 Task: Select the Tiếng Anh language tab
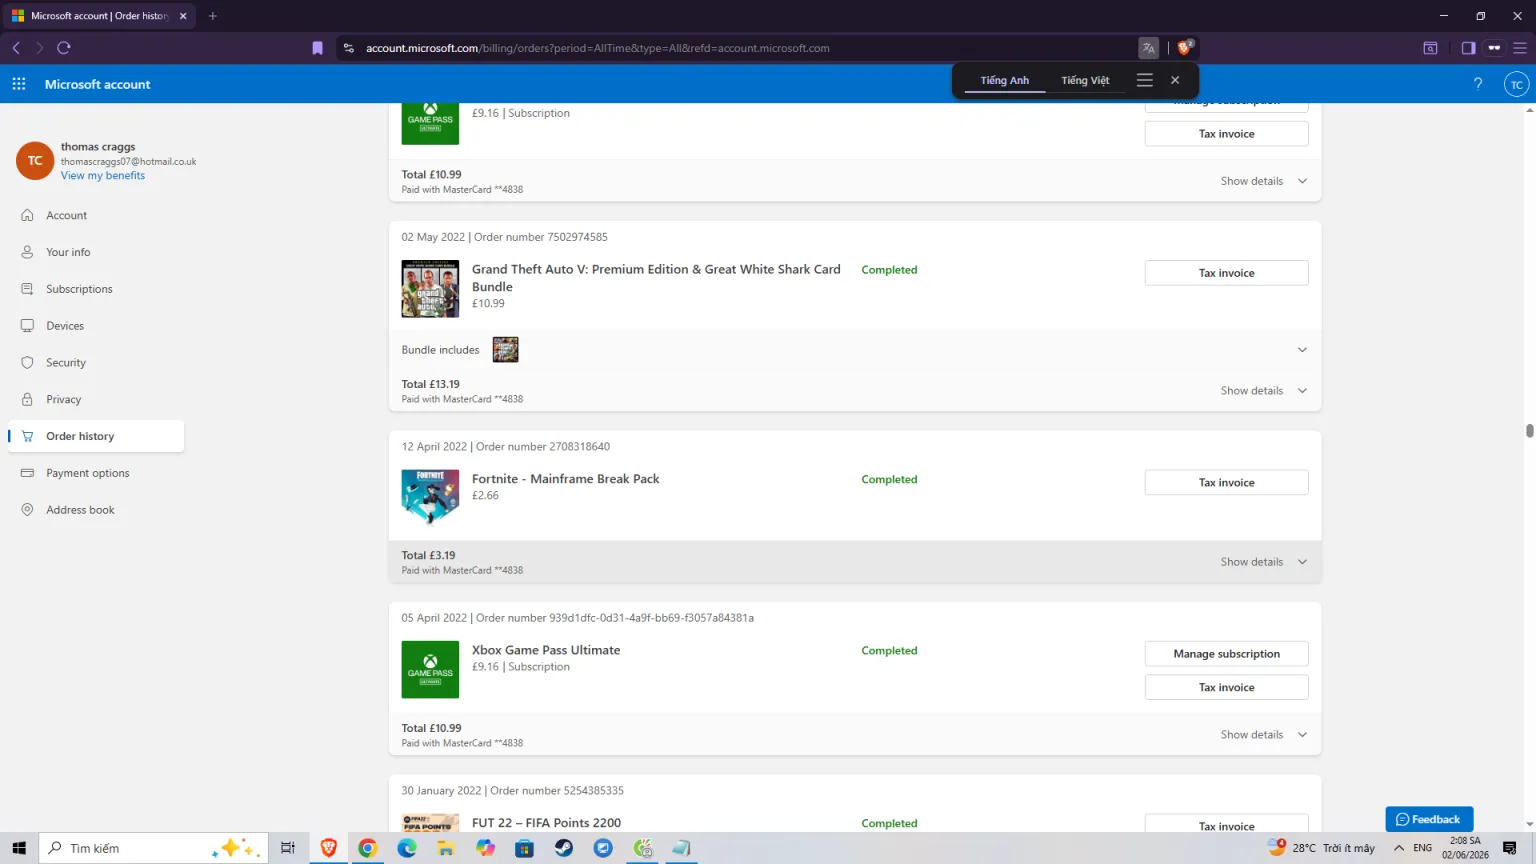pos(1005,81)
